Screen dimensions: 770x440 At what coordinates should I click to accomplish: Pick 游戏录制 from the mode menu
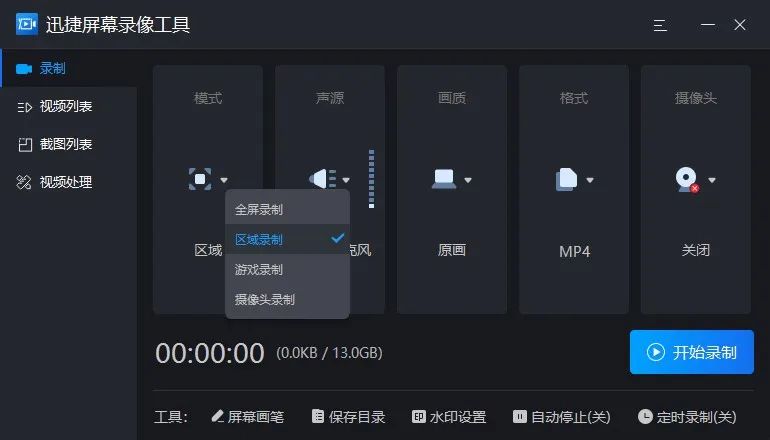[x=287, y=270]
